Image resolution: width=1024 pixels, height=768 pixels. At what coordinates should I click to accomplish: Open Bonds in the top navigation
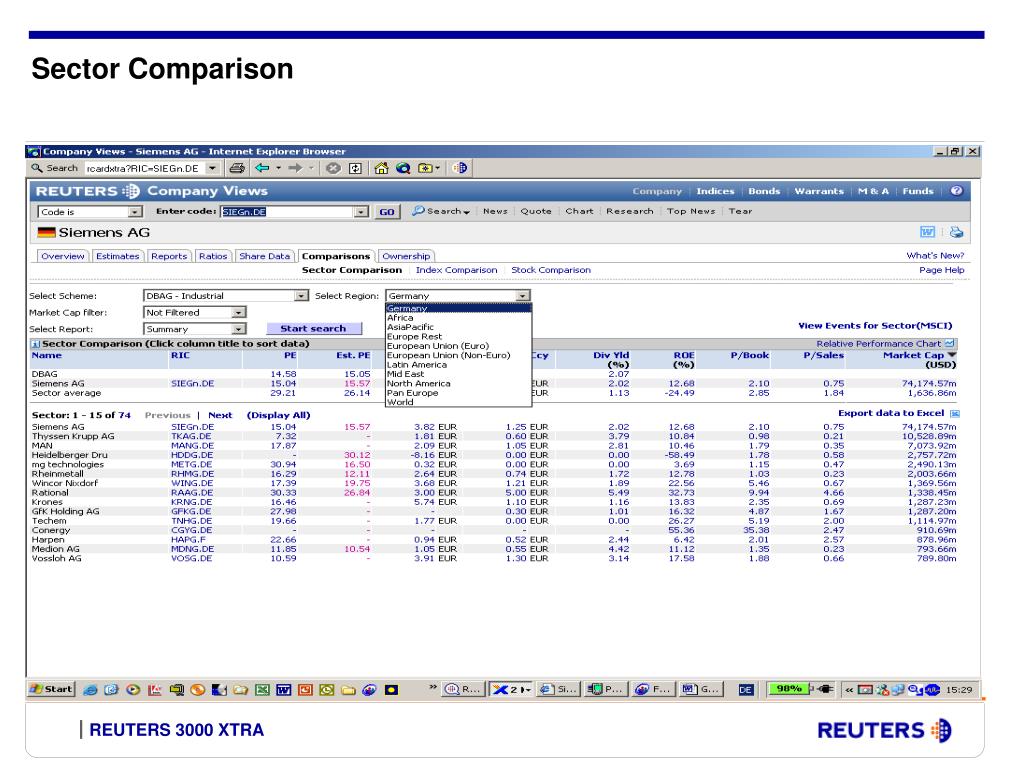764,191
